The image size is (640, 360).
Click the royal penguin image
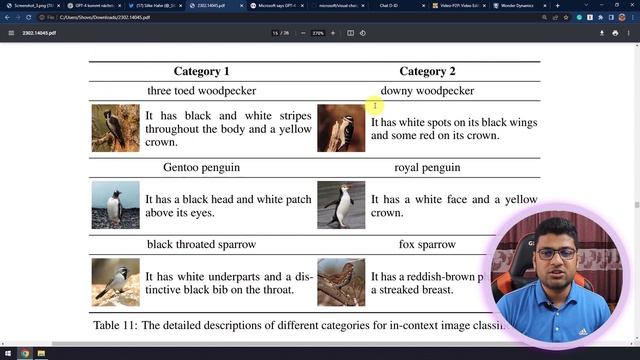click(341, 205)
